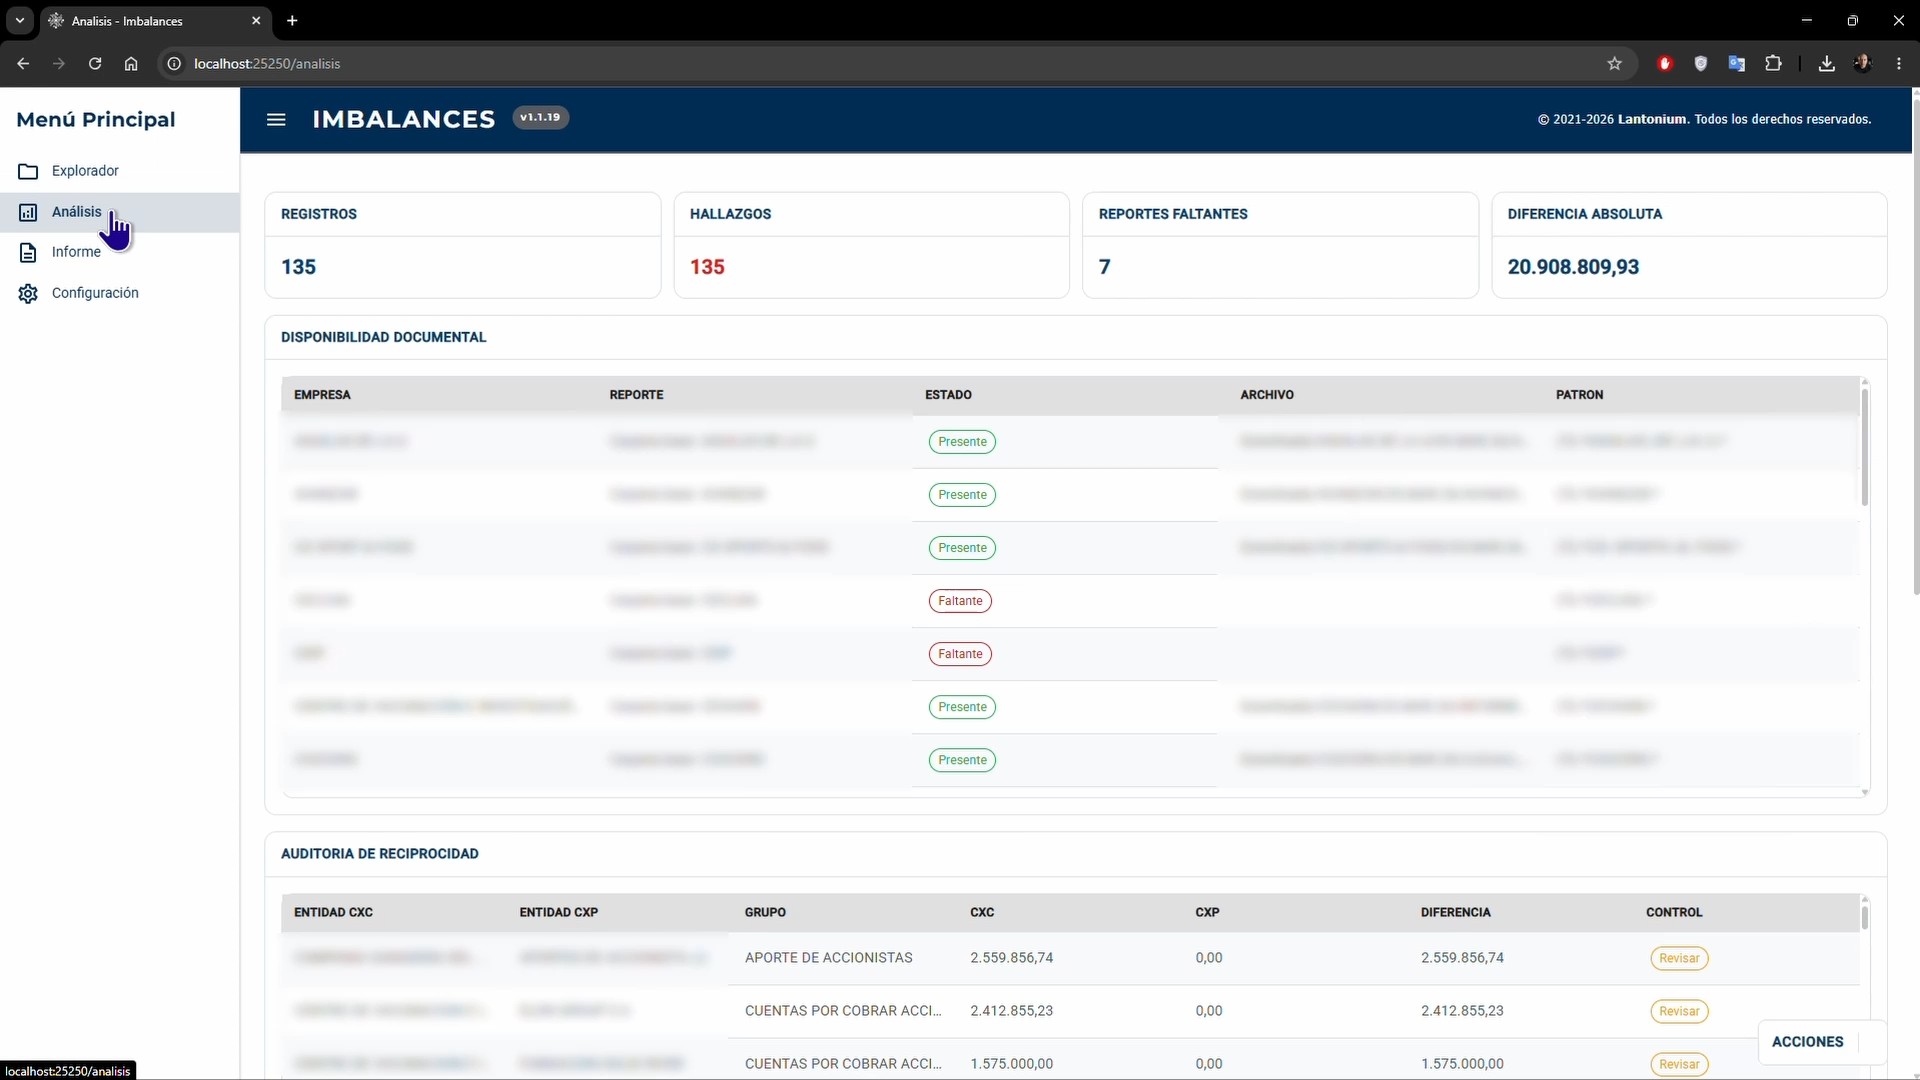Go to Informe menu item
The height and width of the screenshot is (1080, 1920).
click(76, 252)
